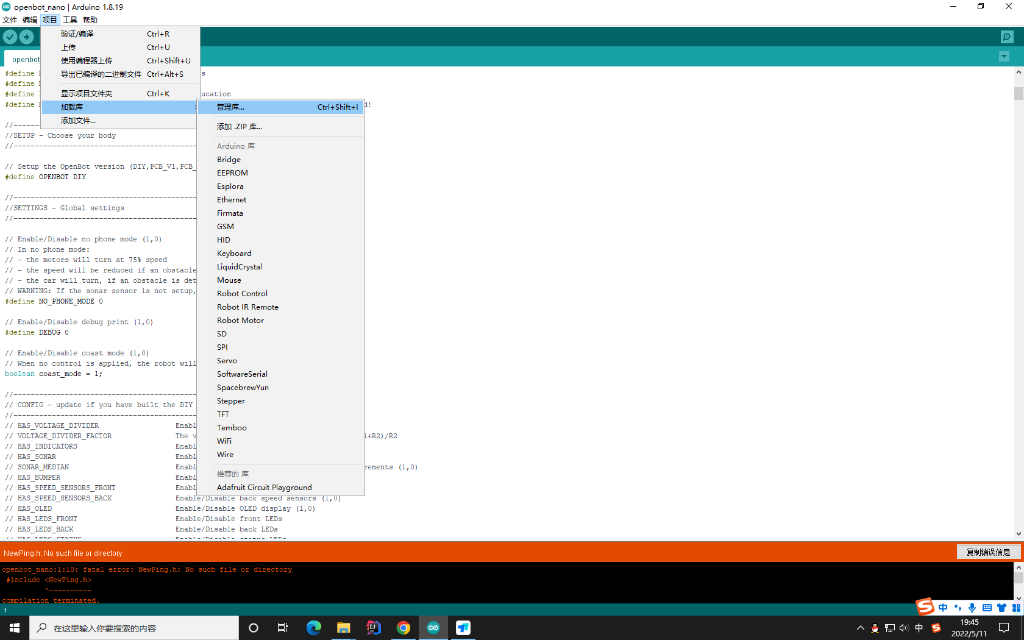Screen dimensions: 1024x640
Task: Open the Sogou skin shirt icon
Action: [1002, 607]
